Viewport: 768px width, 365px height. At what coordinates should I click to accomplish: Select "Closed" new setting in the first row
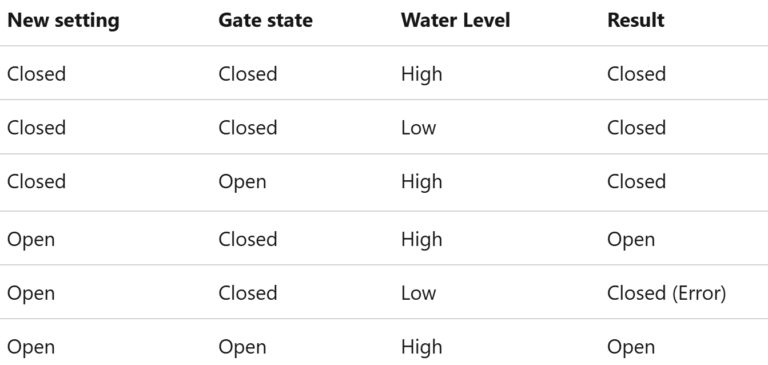point(36,74)
